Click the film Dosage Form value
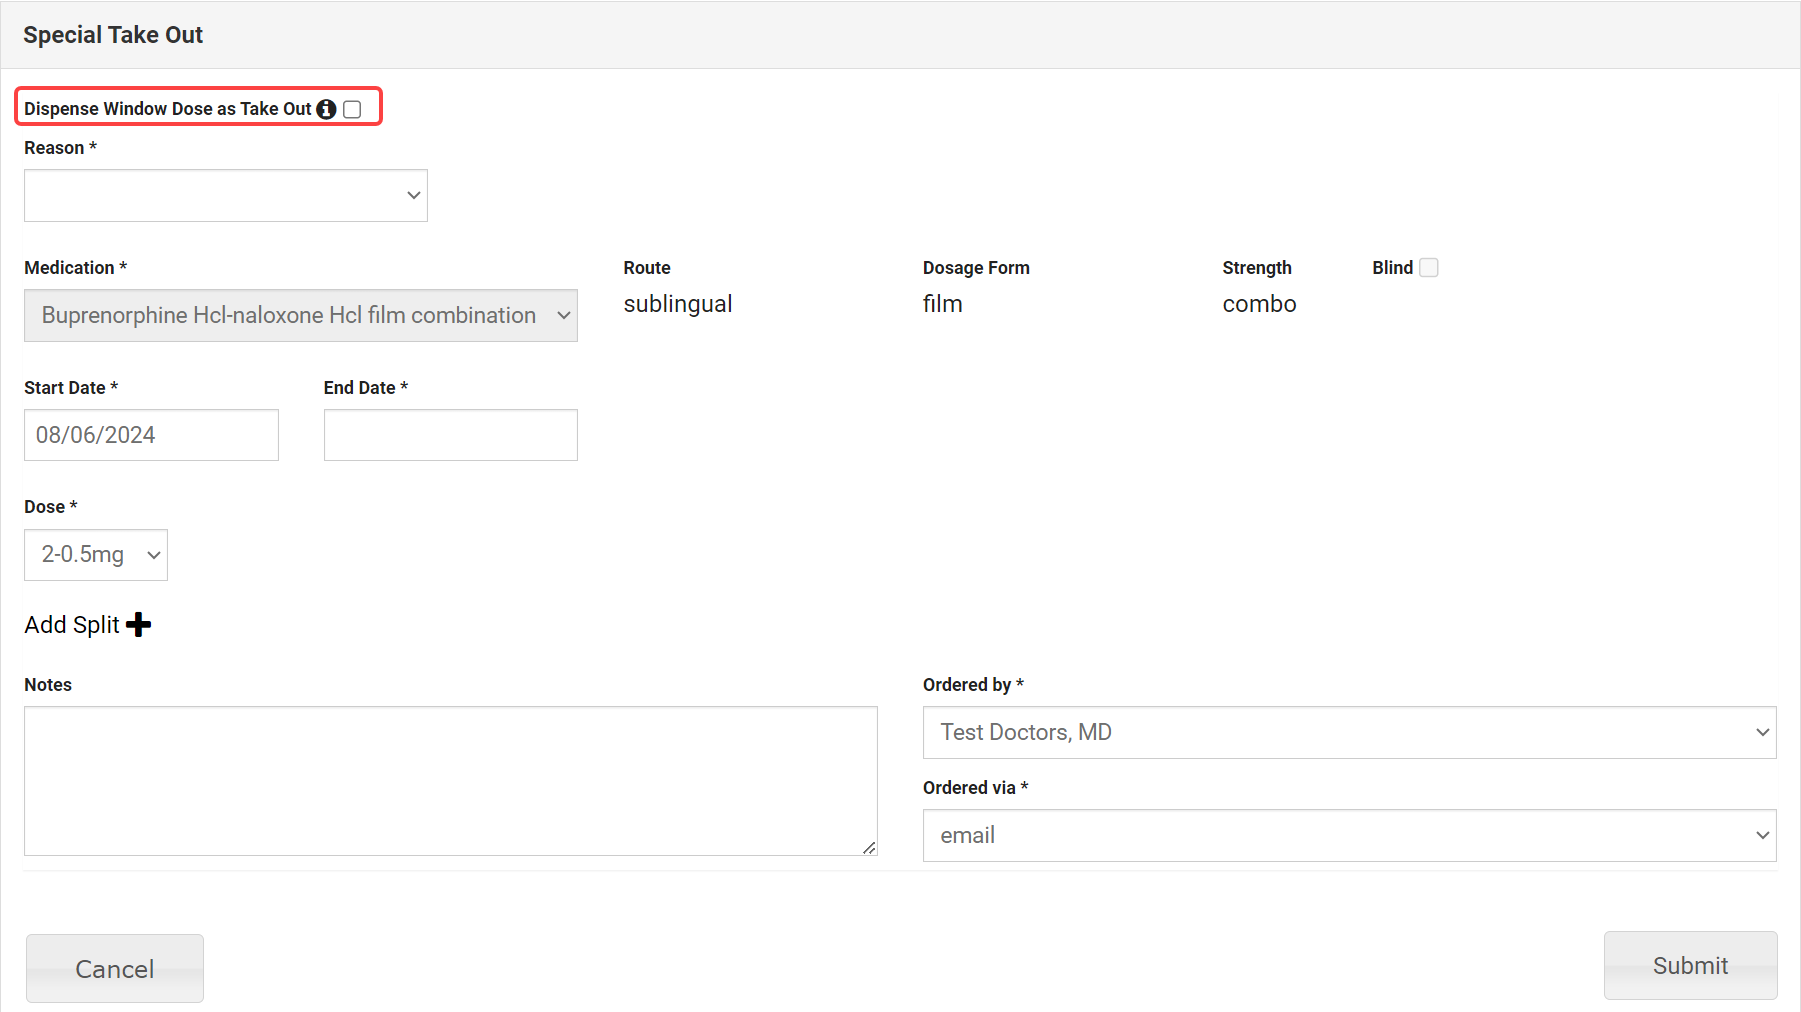 [x=942, y=304]
